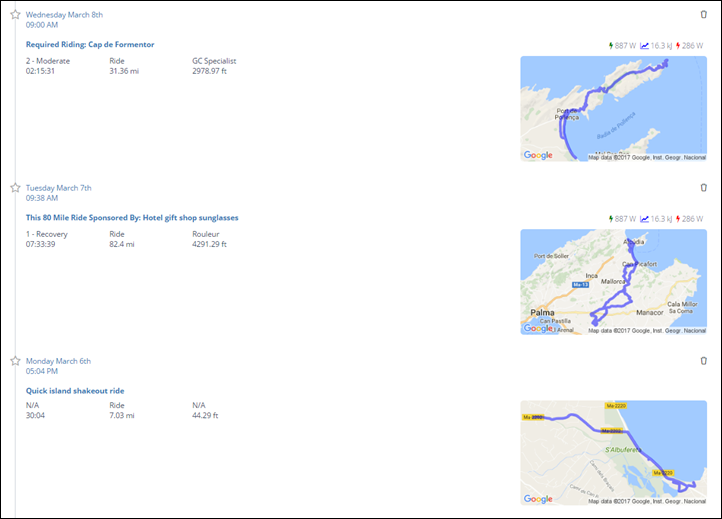Image resolution: width=722 pixels, height=519 pixels.
Task: Remove the Quick island shakeout ride
Action: tap(704, 361)
